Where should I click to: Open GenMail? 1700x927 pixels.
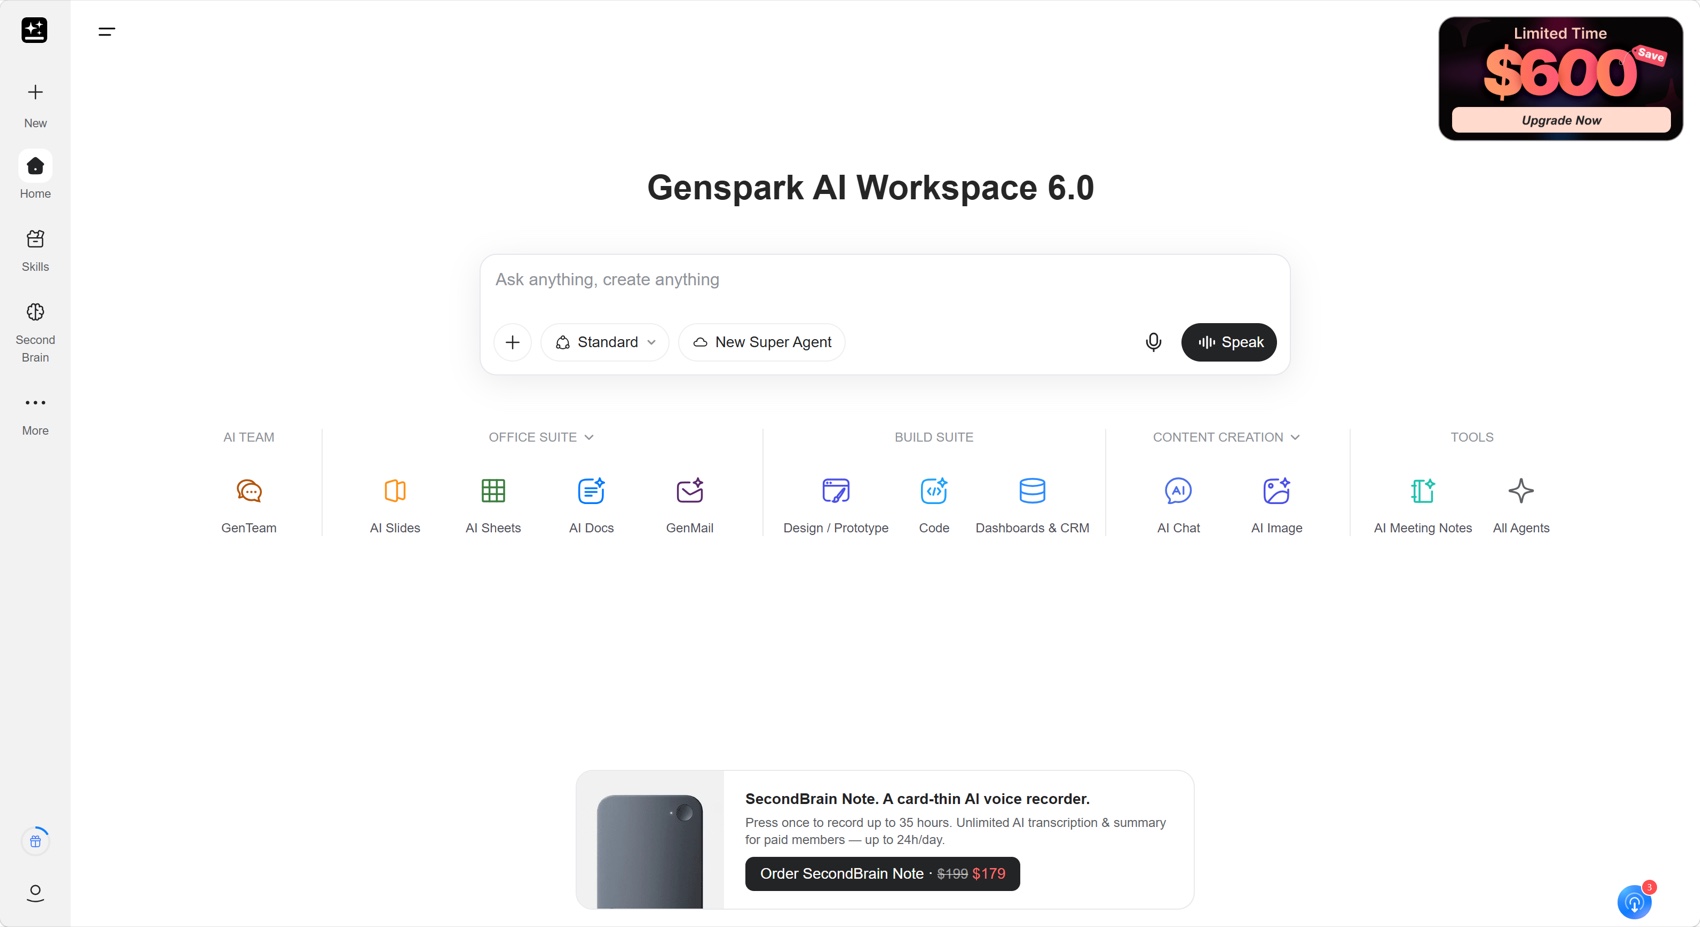pos(690,506)
